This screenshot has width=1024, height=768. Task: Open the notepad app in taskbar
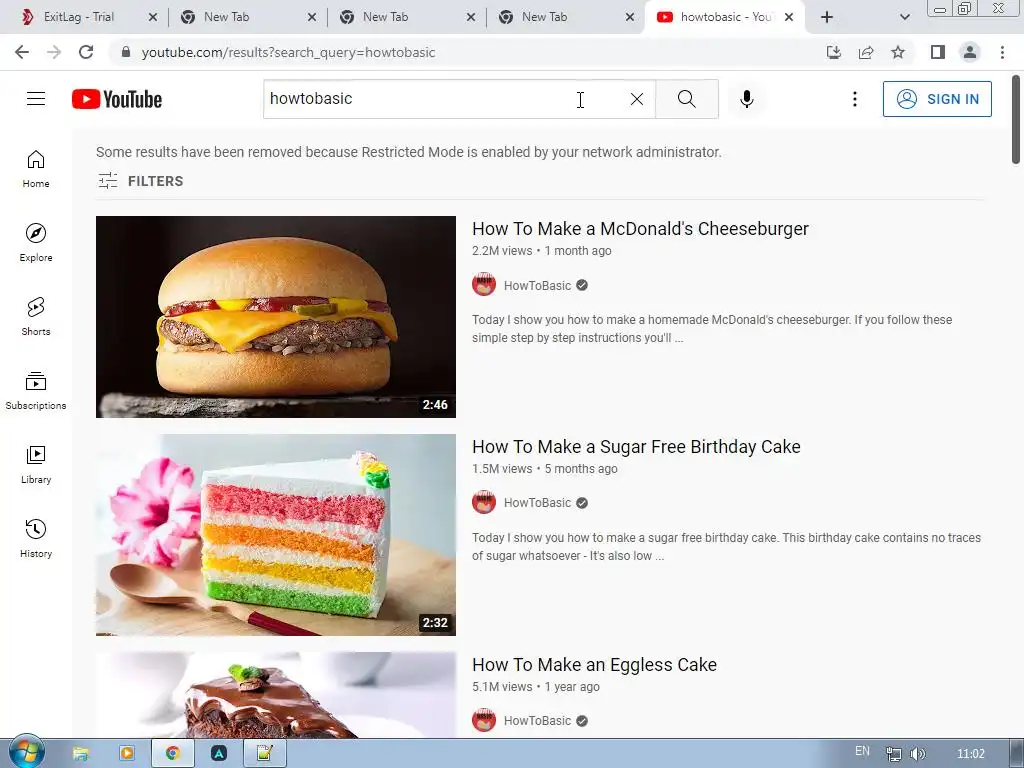point(264,754)
